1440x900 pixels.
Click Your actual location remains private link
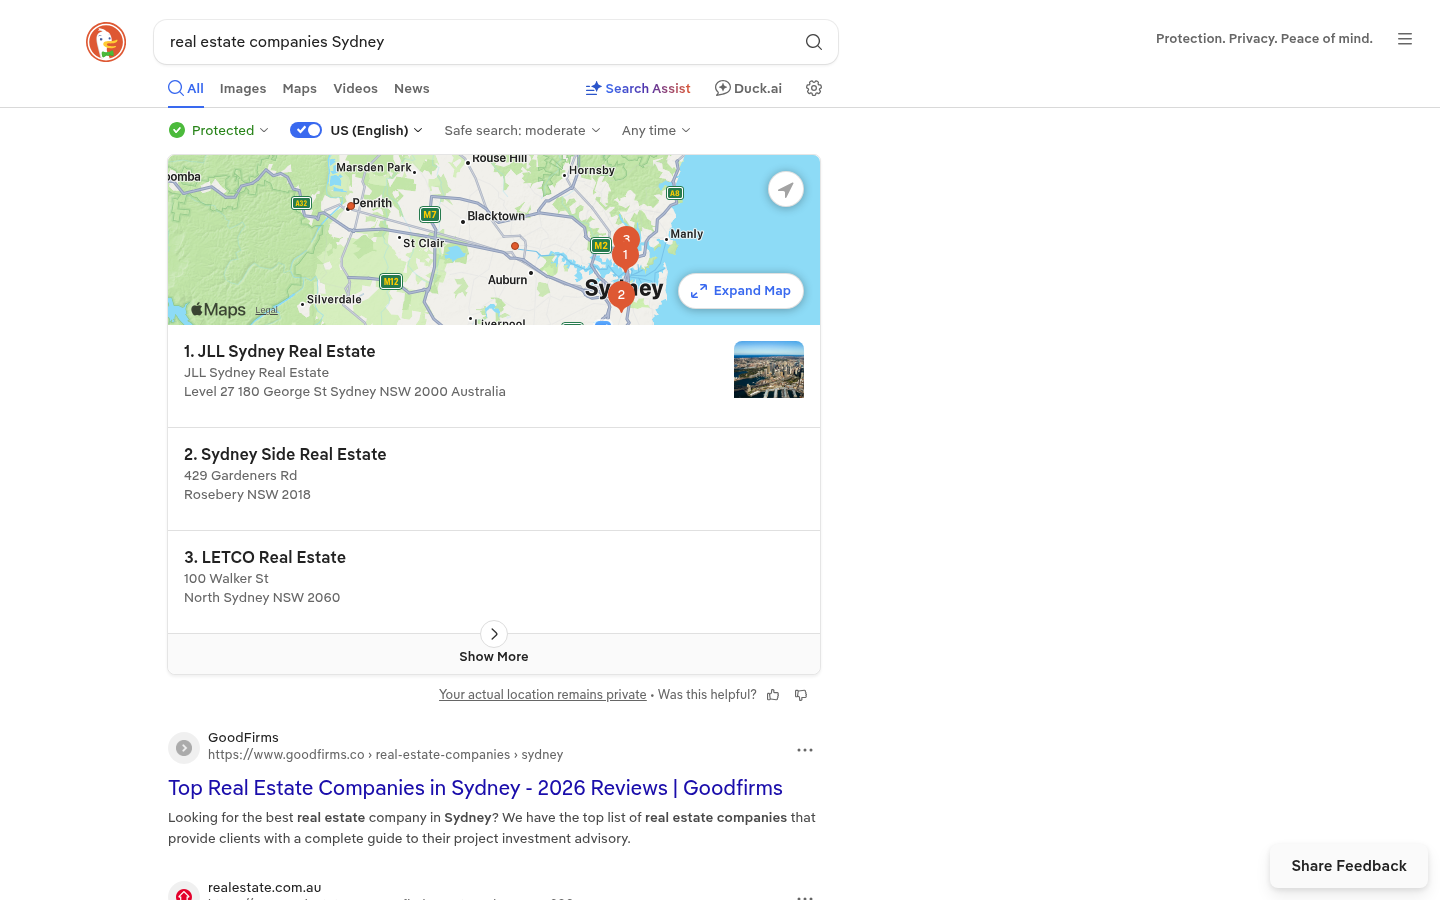543,695
